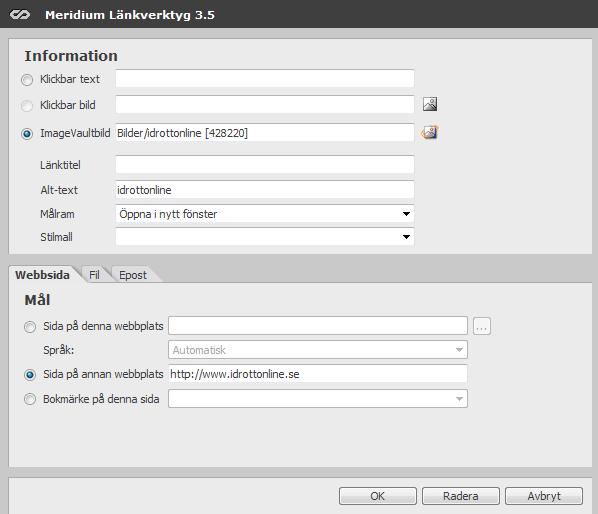Viewport: 598px width, 514px height.
Task: Expand the Stilmall dropdown
Action: click(265, 237)
